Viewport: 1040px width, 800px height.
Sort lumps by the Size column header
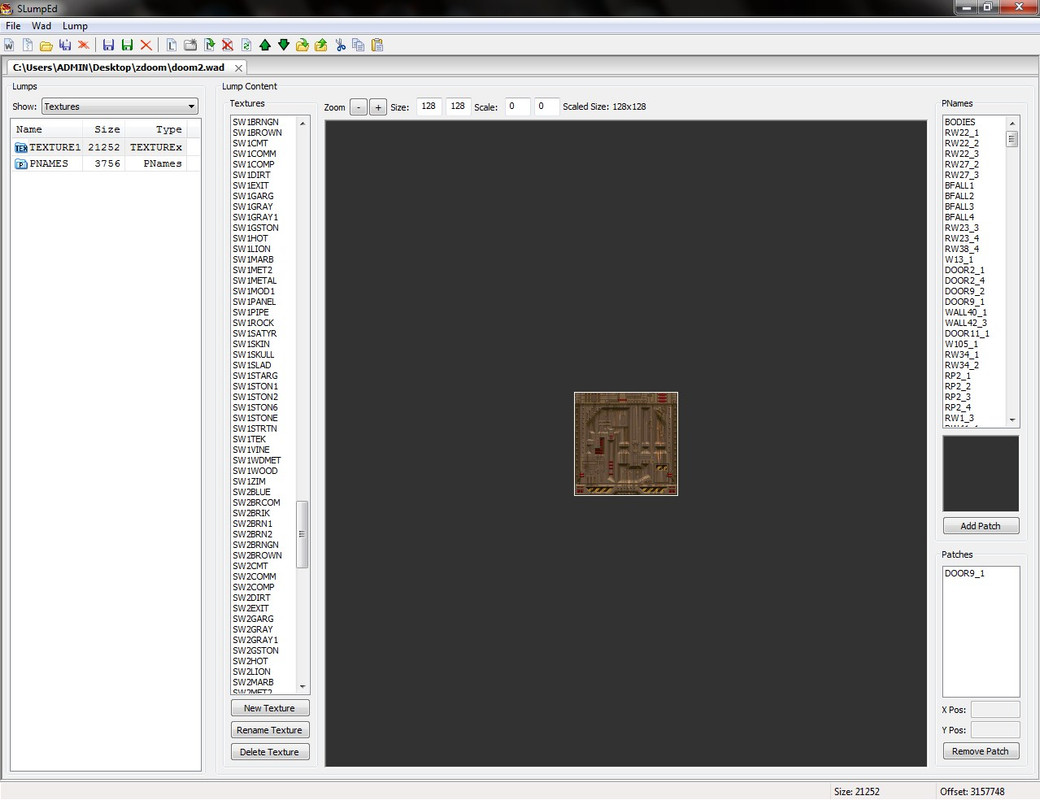click(103, 129)
